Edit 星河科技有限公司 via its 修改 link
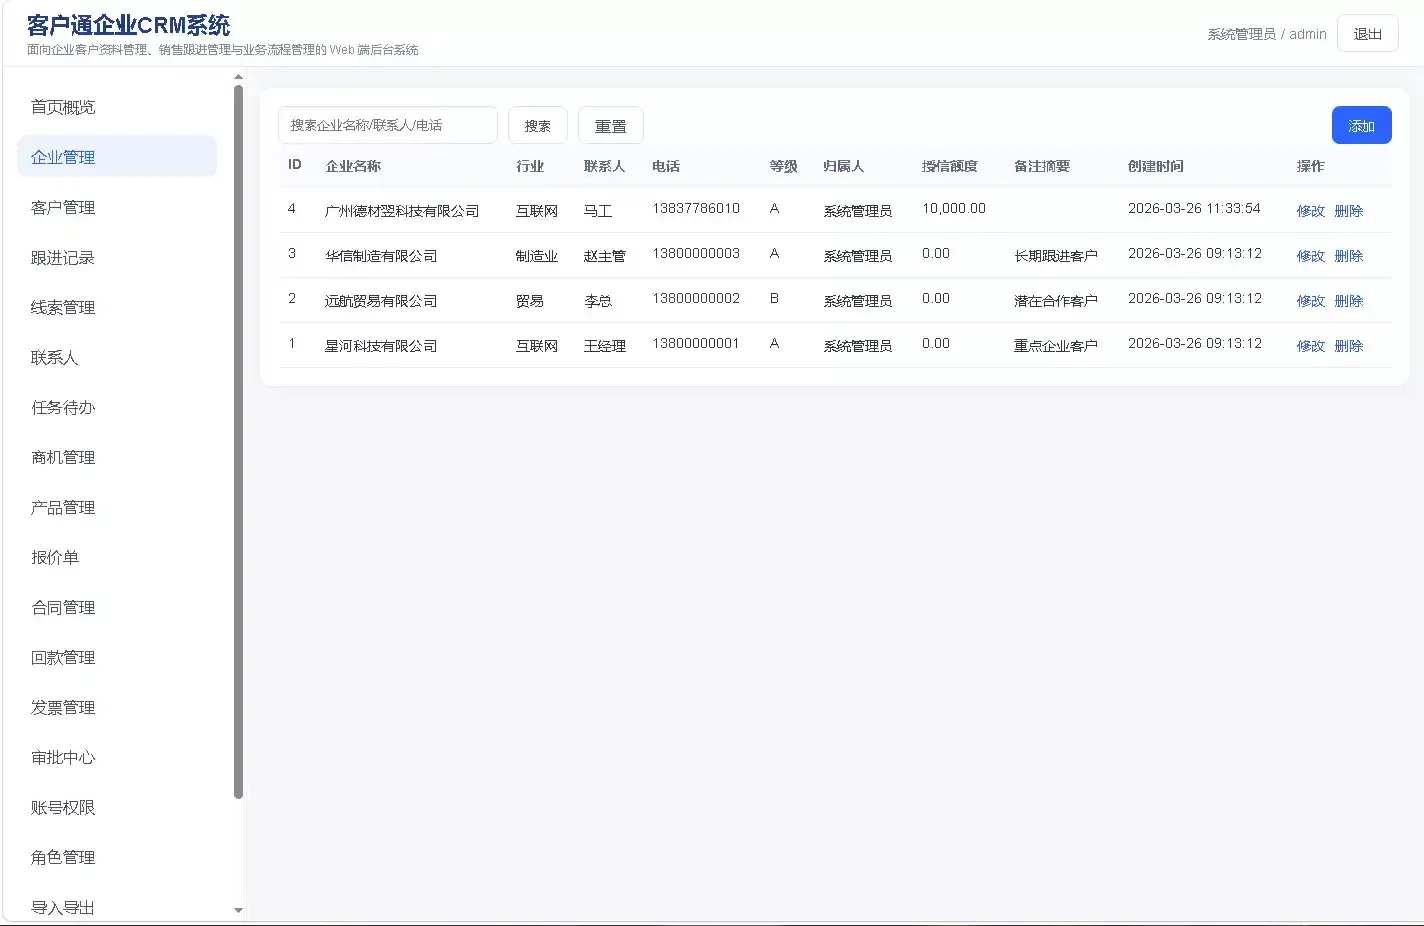Screen dimensions: 1424x926 1310,345
